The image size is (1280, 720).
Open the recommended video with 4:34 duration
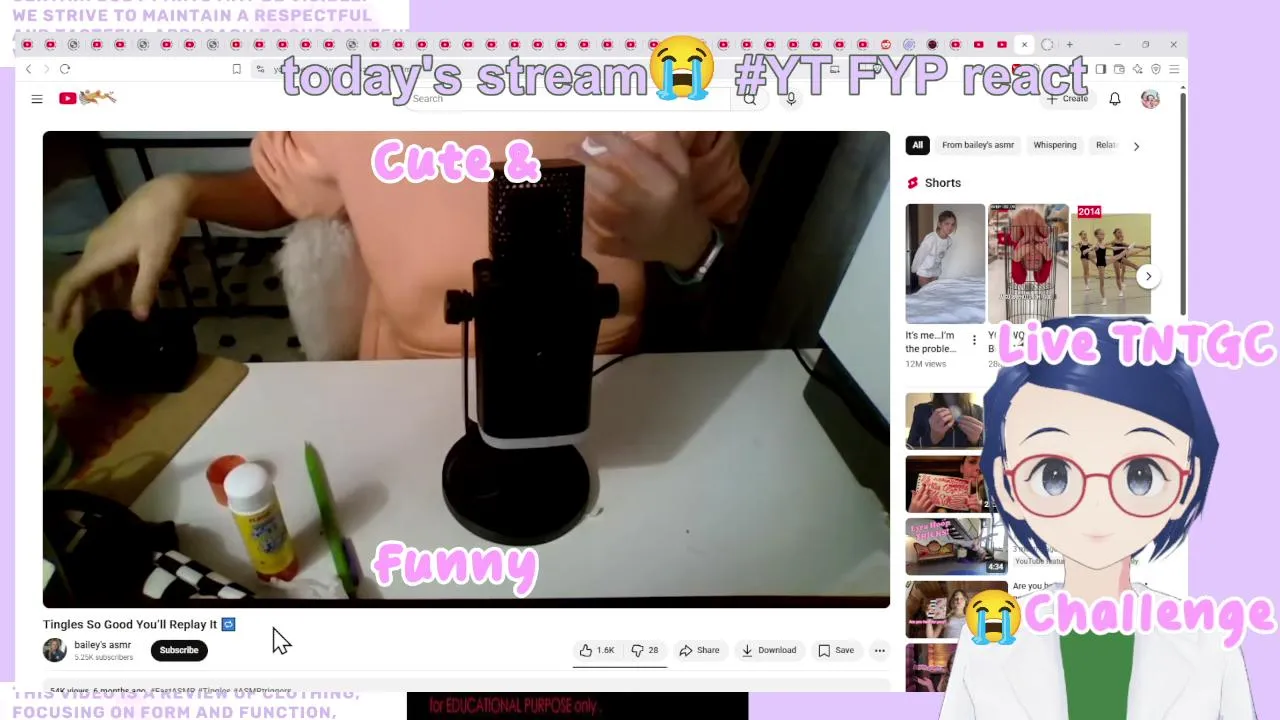pos(955,546)
